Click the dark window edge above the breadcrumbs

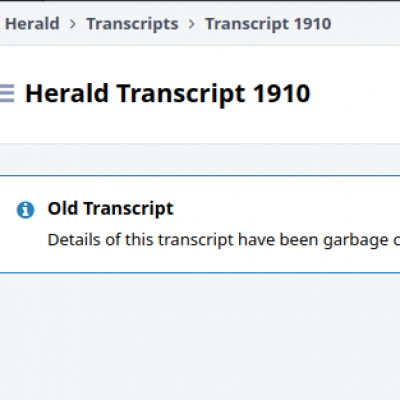[200, 1]
